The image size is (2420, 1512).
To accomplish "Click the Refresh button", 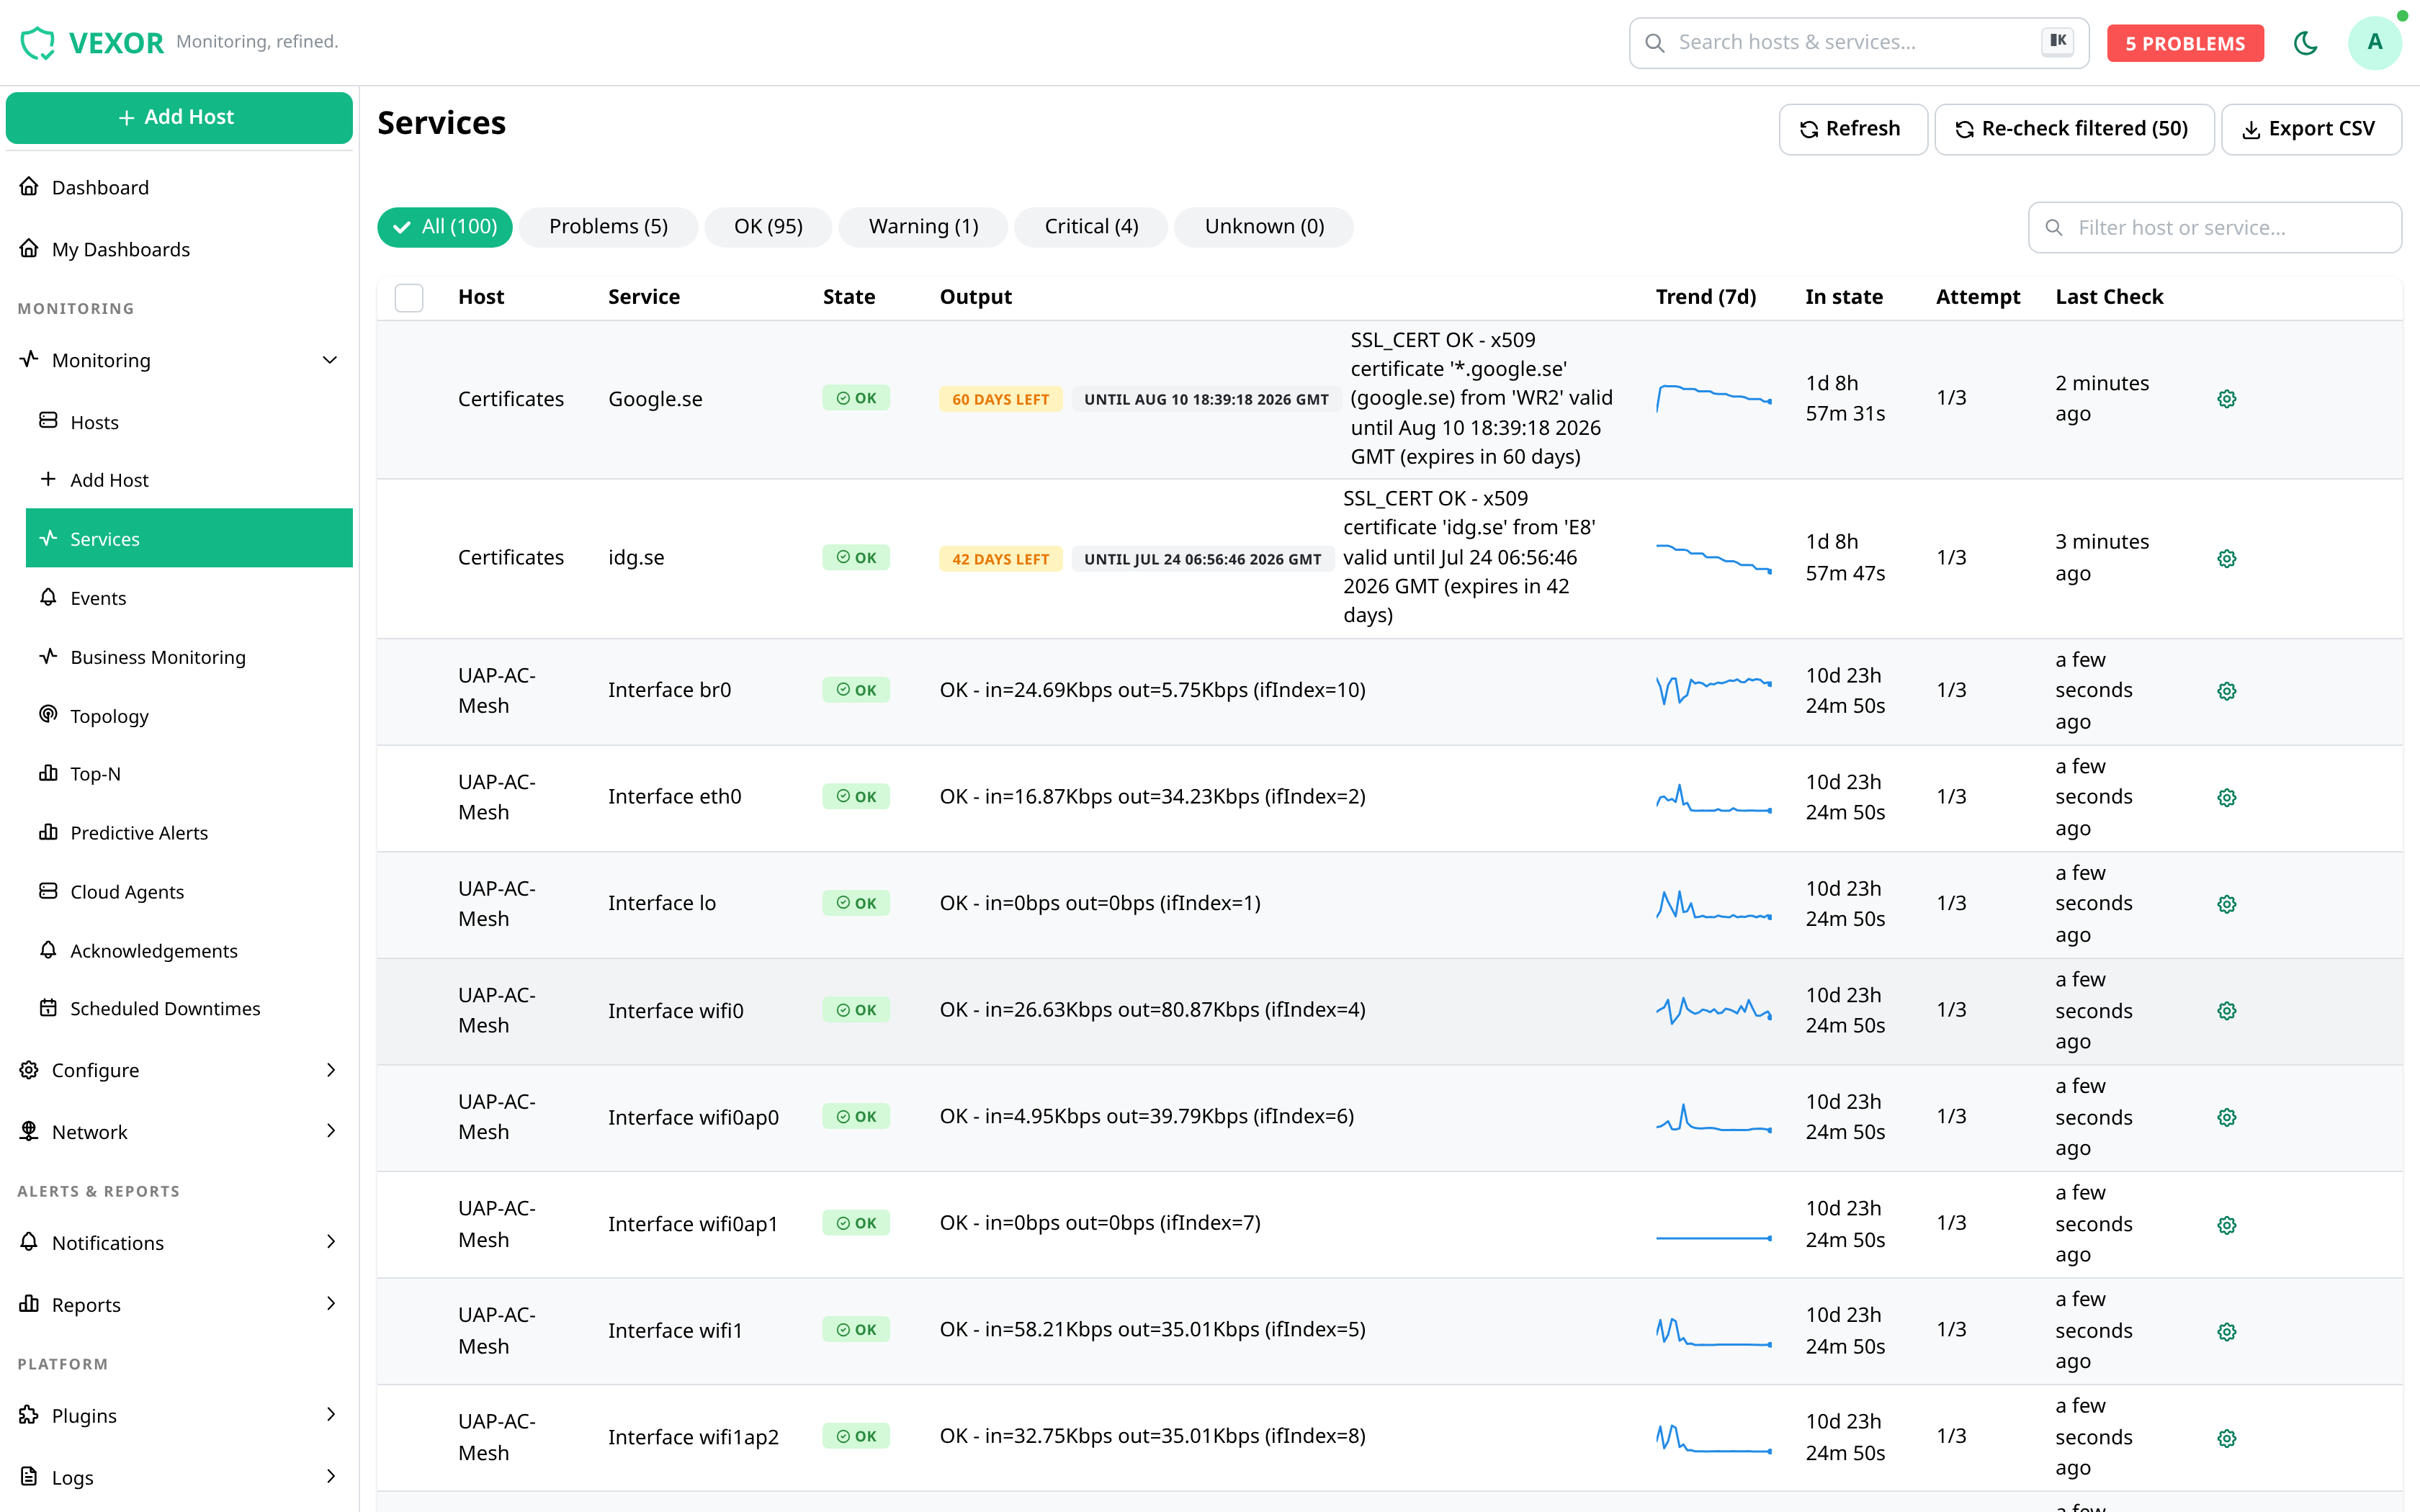I will [x=1852, y=129].
